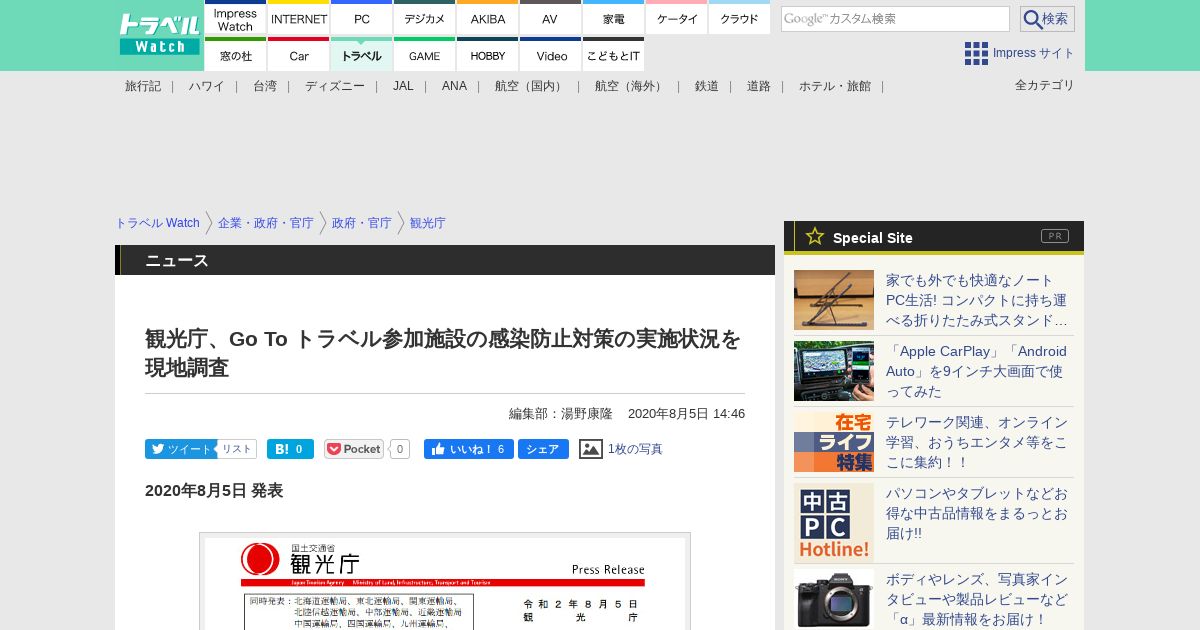1200x630 pixels.
Task: Open the Impress サイト link
Action: click(1034, 53)
